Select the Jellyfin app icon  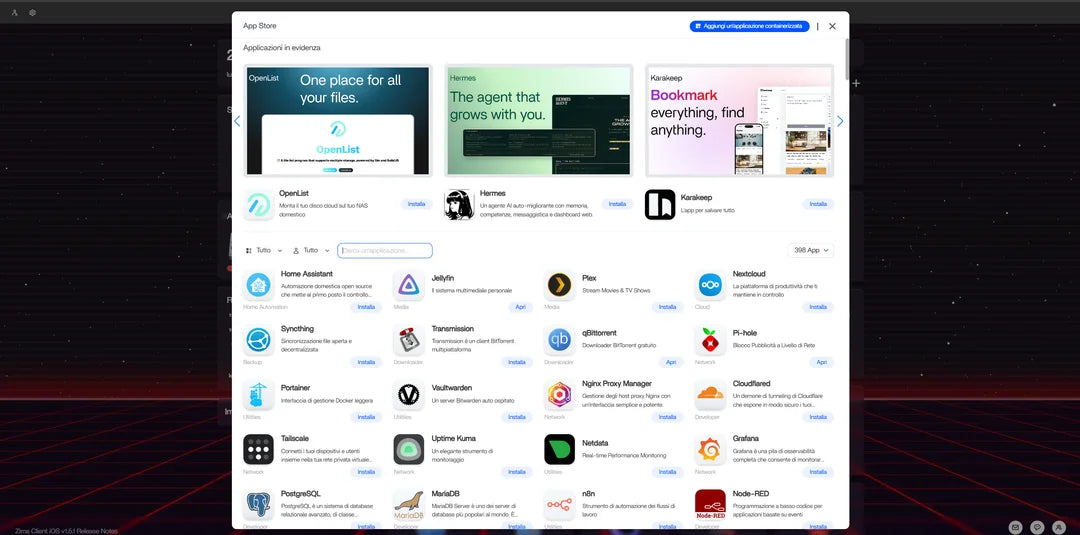(x=408, y=285)
